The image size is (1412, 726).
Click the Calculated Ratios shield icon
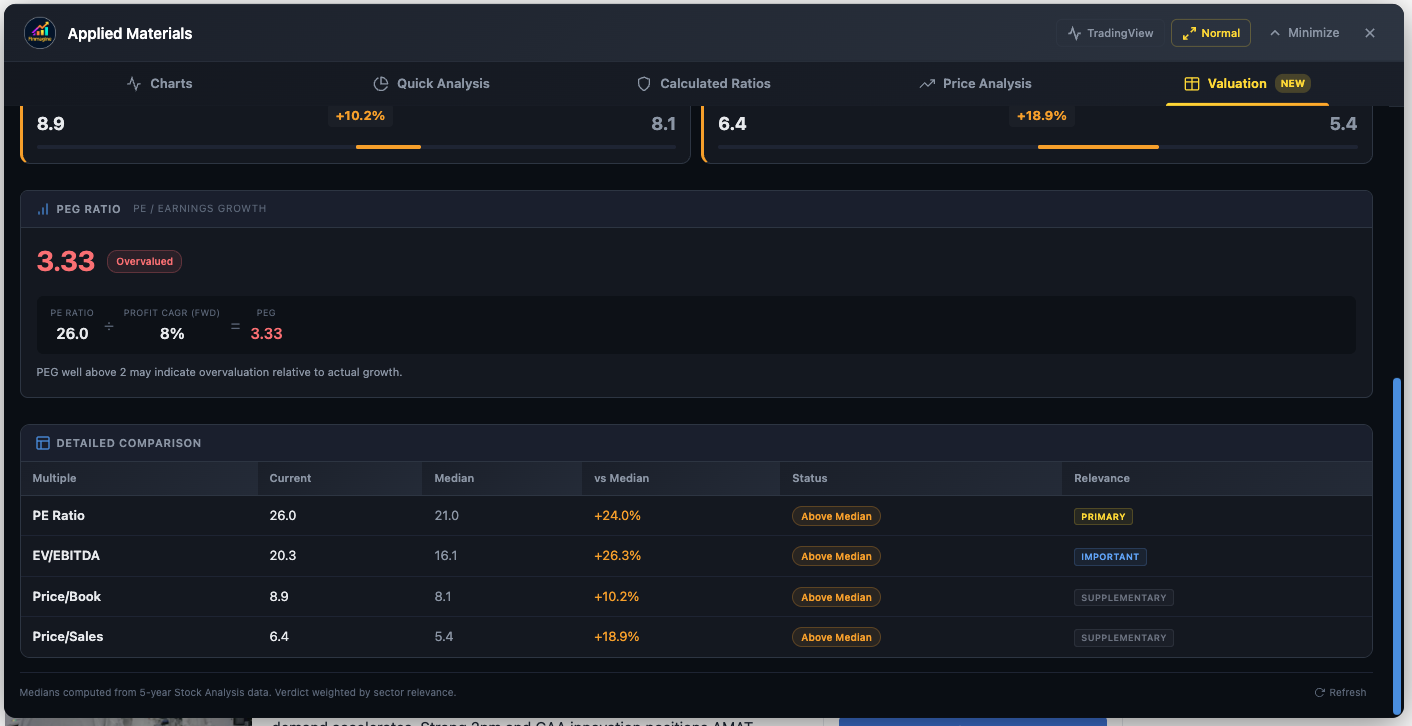click(643, 83)
